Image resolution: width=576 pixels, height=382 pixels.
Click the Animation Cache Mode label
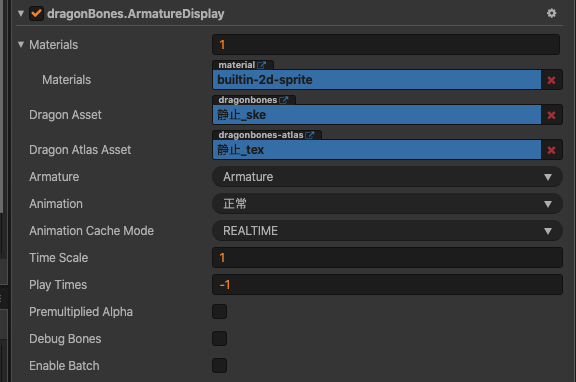tap(91, 231)
